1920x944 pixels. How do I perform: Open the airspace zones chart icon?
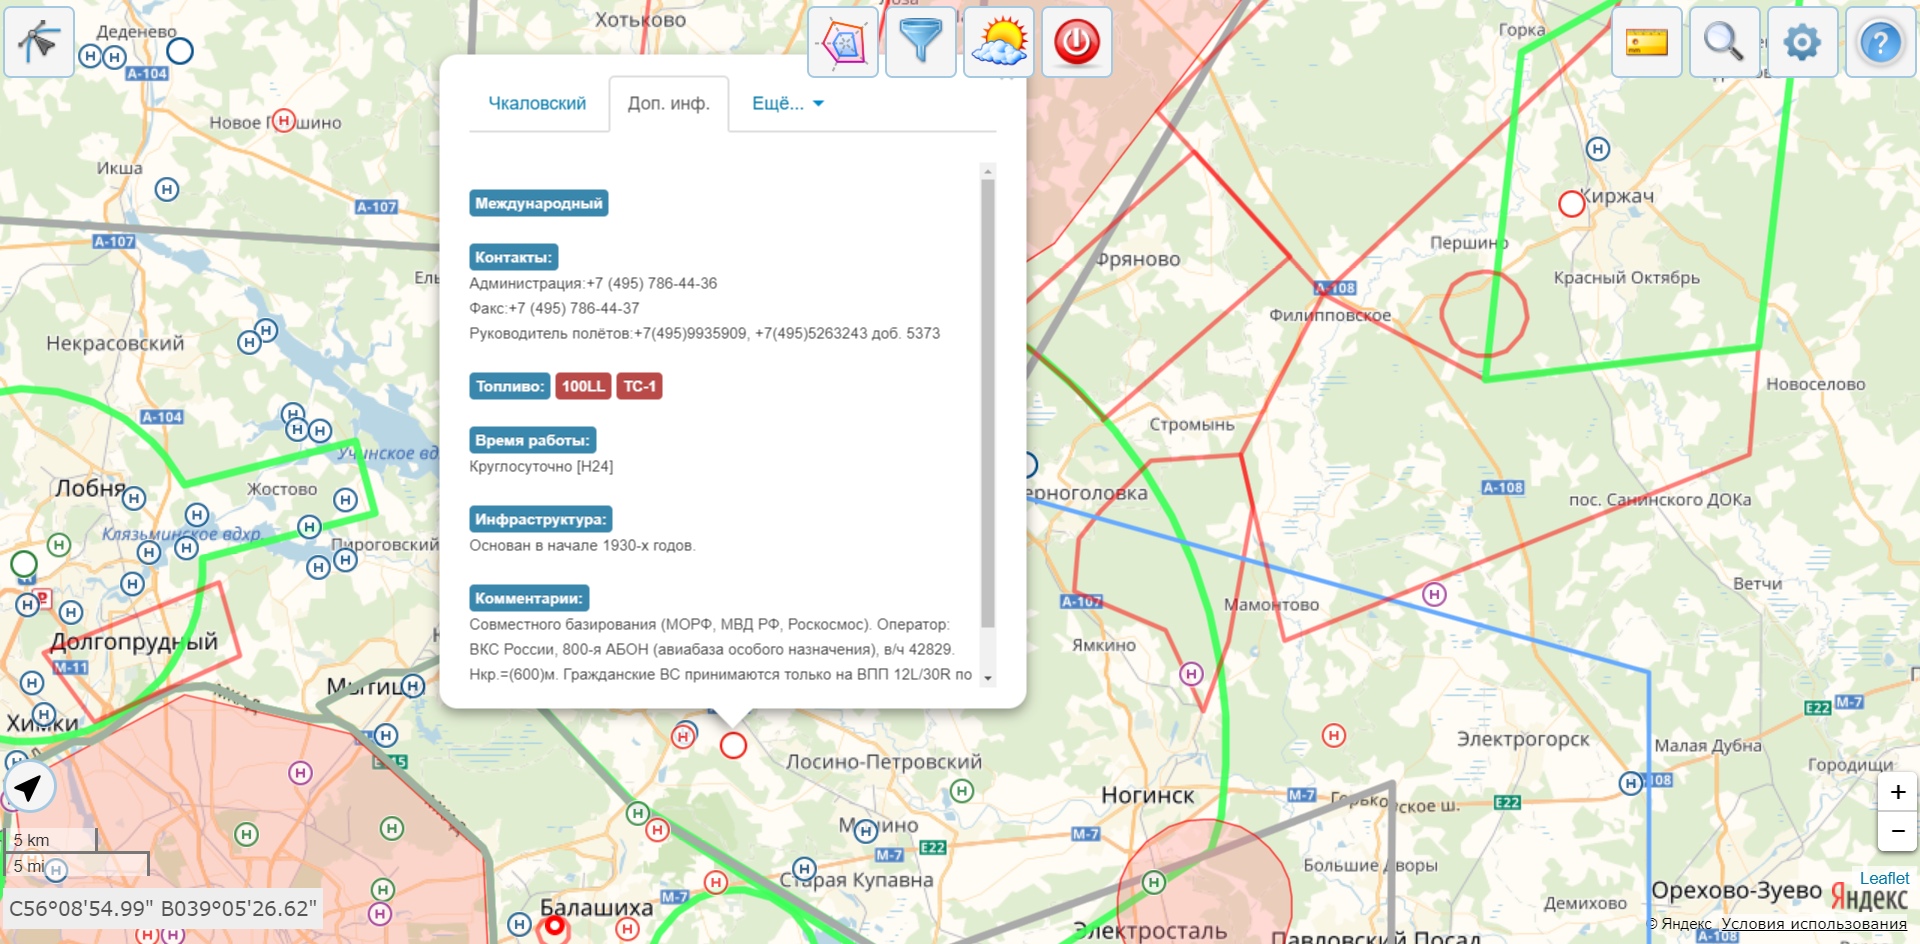click(843, 42)
